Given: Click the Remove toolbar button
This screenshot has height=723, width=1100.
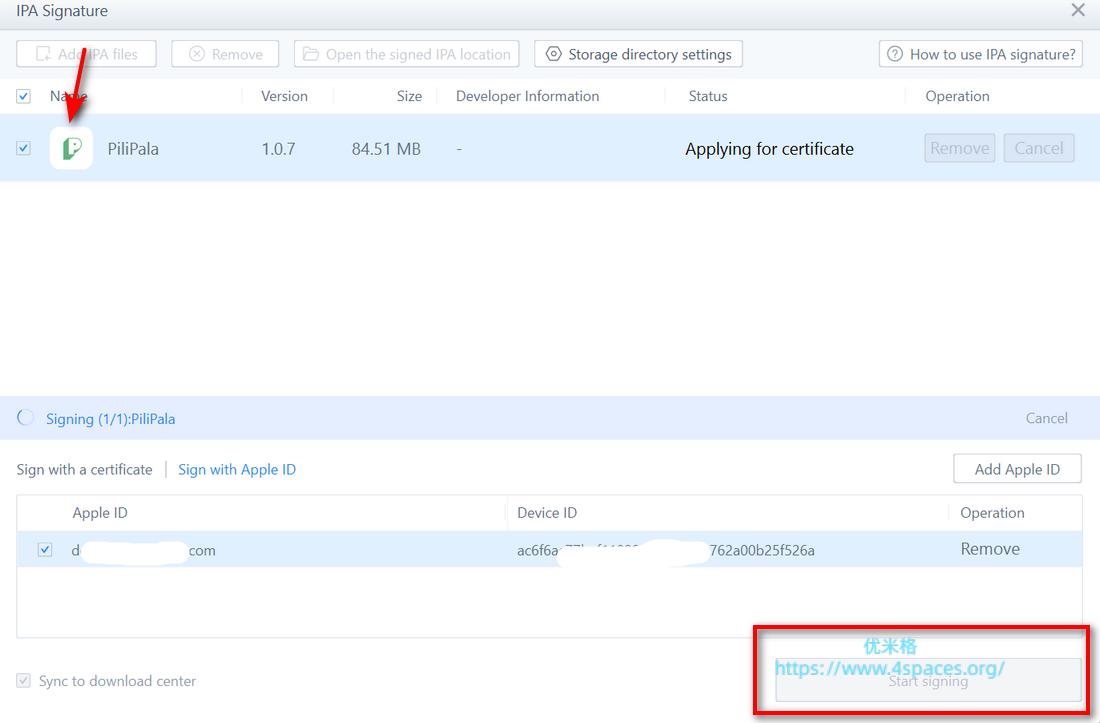Looking at the screenshot, I should pyautogui.click(x=225, y=54).
